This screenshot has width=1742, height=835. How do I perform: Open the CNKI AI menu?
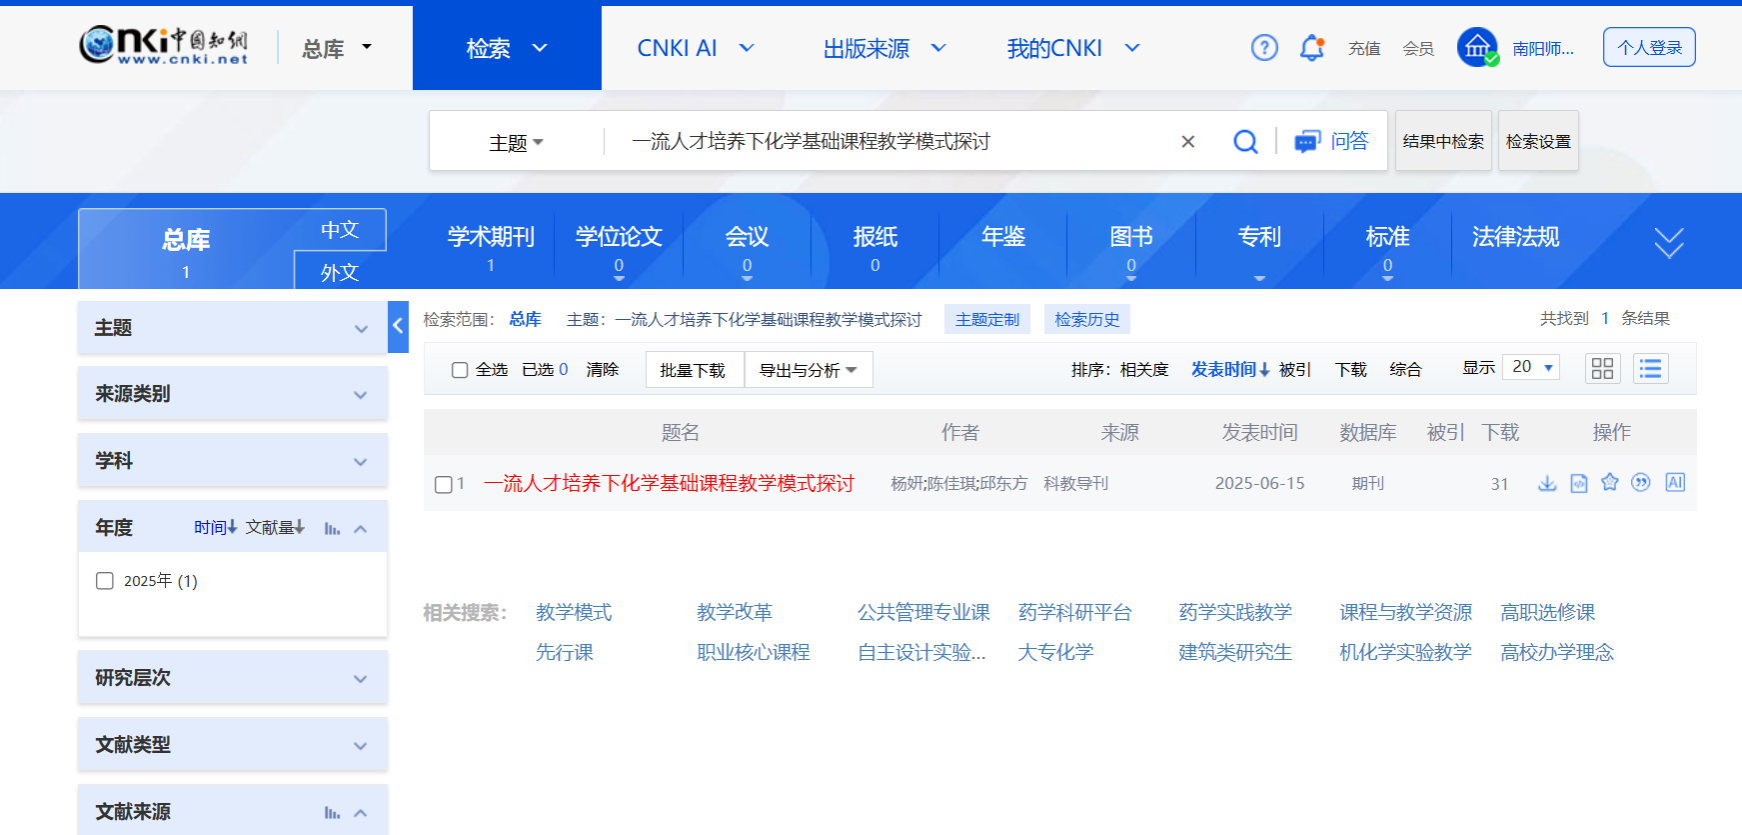[x=695, y=48]
